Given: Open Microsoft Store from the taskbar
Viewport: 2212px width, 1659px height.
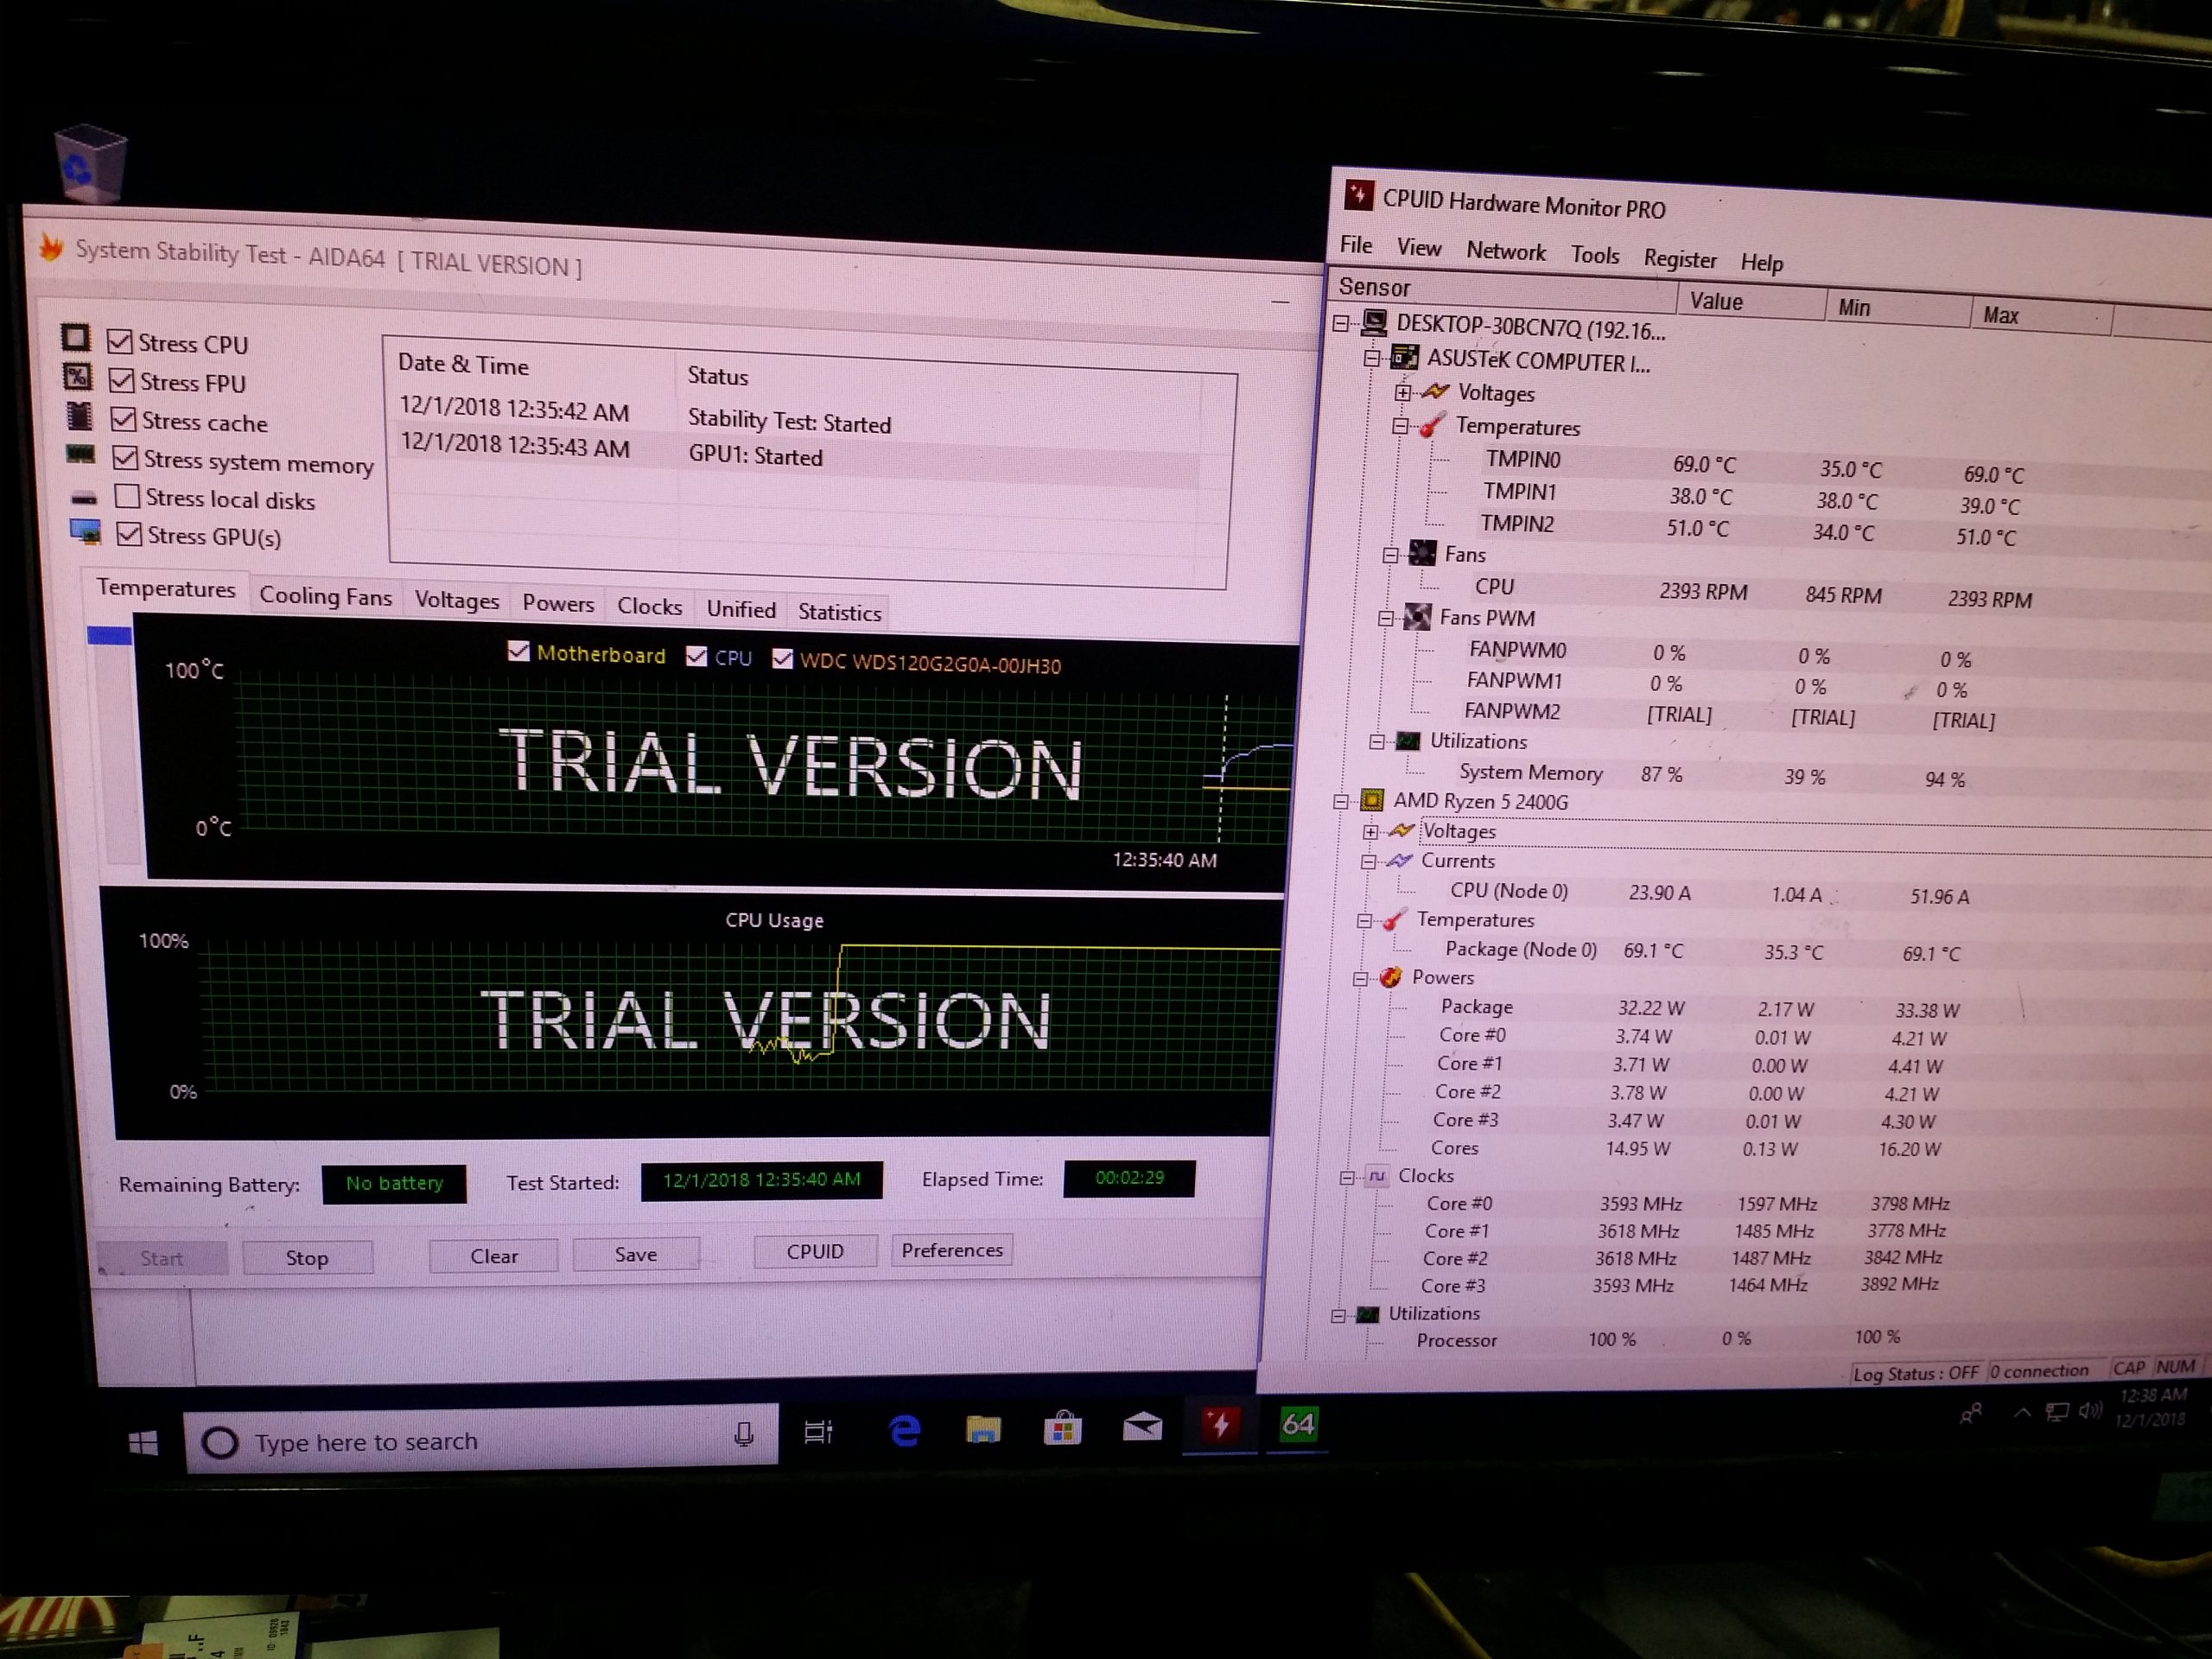Looking at the screenshot, I should tap(1062, 1428).
